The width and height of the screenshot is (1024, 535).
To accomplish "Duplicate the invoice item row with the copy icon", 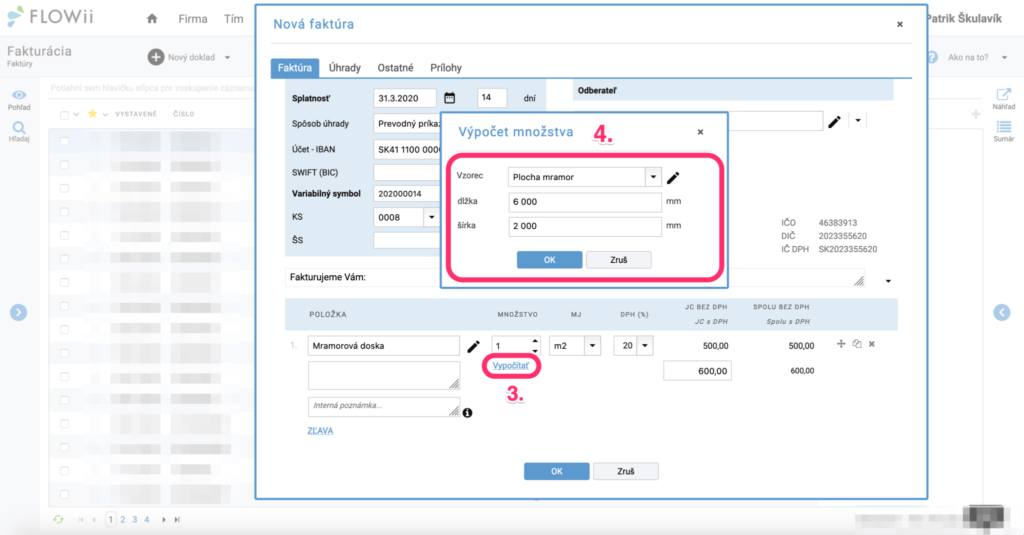I will point(857,344).
